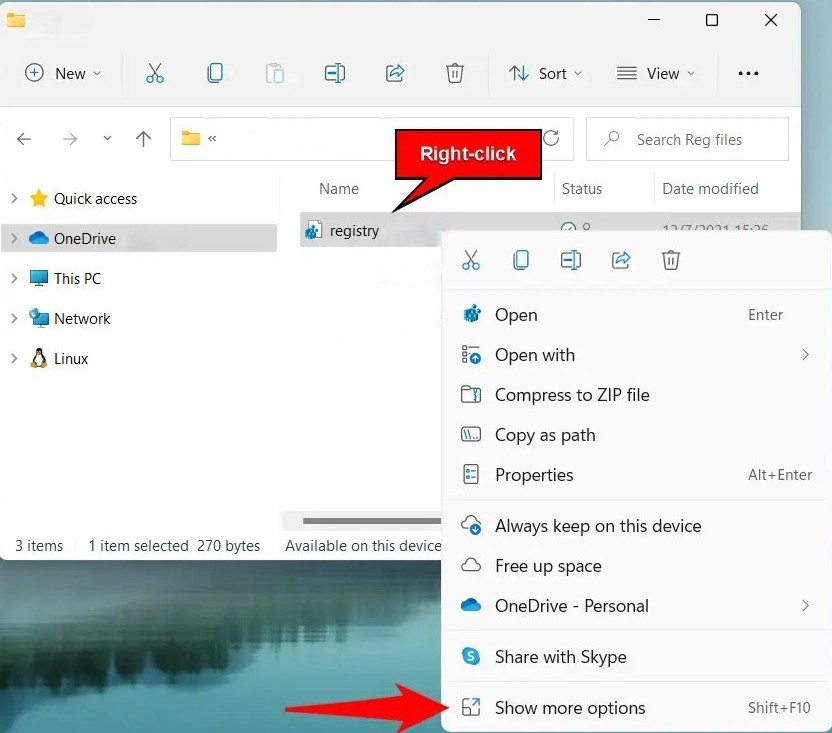Viewport: 832px width, 733px height.
Task: Open the View dropdown menu
Action: coord(656,73)
